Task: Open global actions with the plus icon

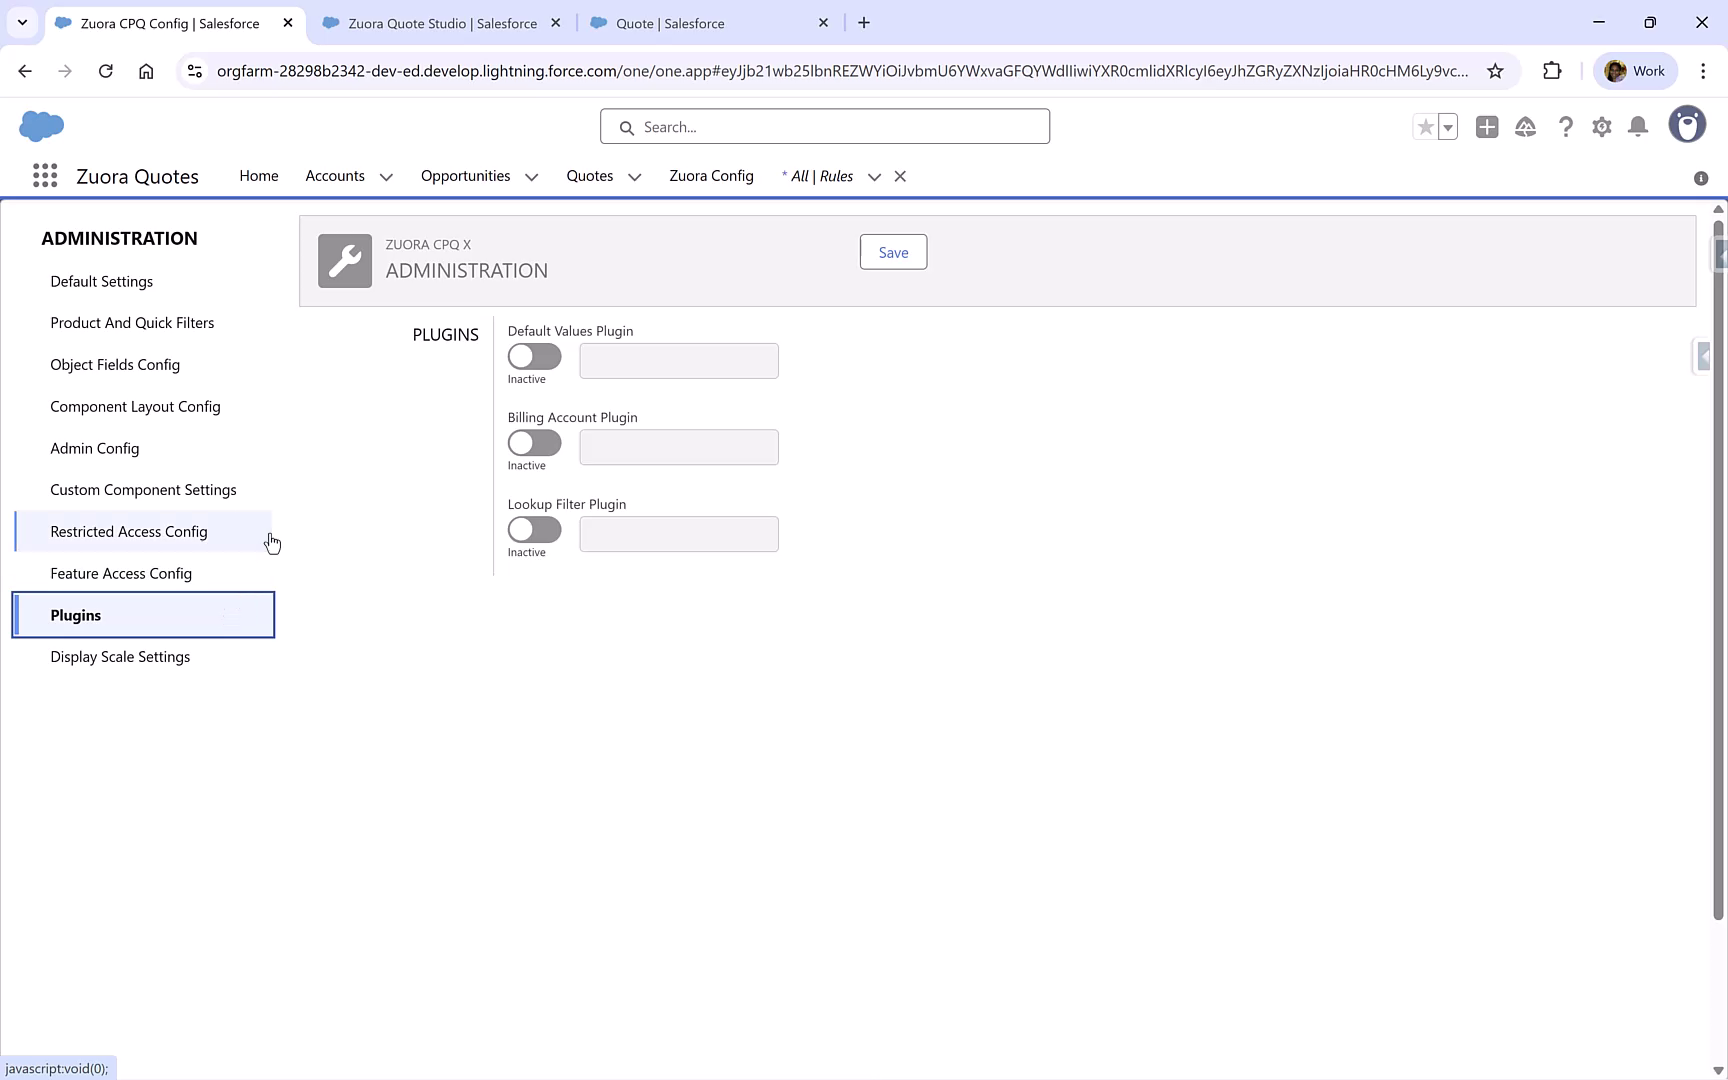Action: tap(1487, 127)
